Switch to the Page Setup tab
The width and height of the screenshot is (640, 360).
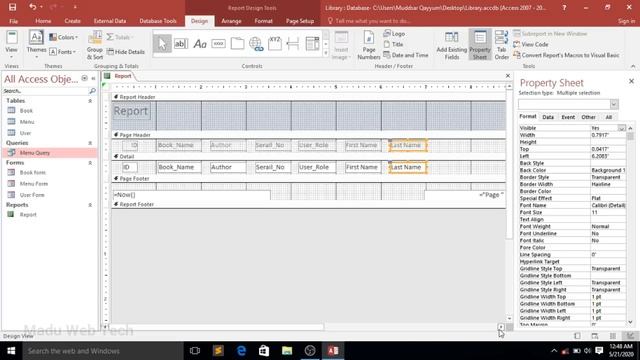coord(300,21)
